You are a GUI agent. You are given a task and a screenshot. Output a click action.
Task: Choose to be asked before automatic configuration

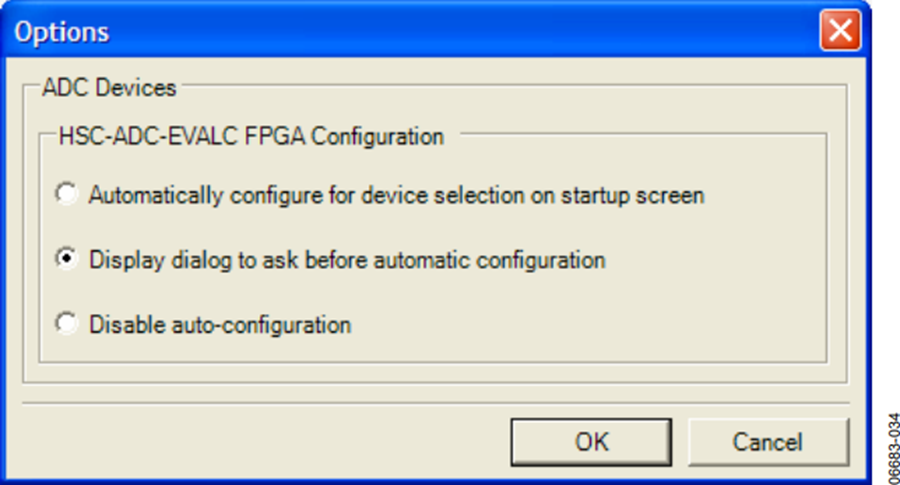tap(67, 258)
